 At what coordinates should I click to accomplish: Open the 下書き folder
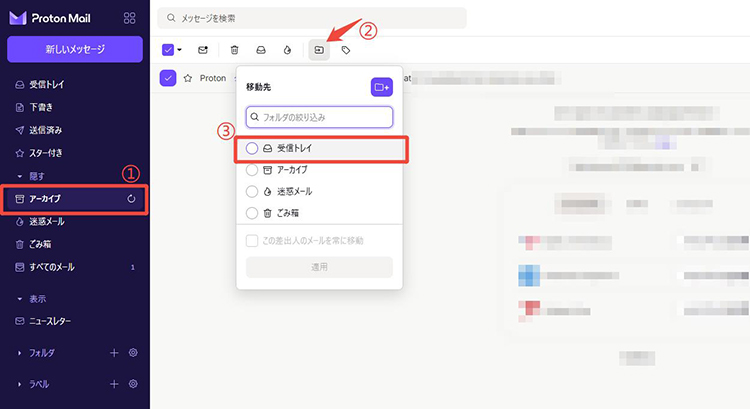(75, 107)
